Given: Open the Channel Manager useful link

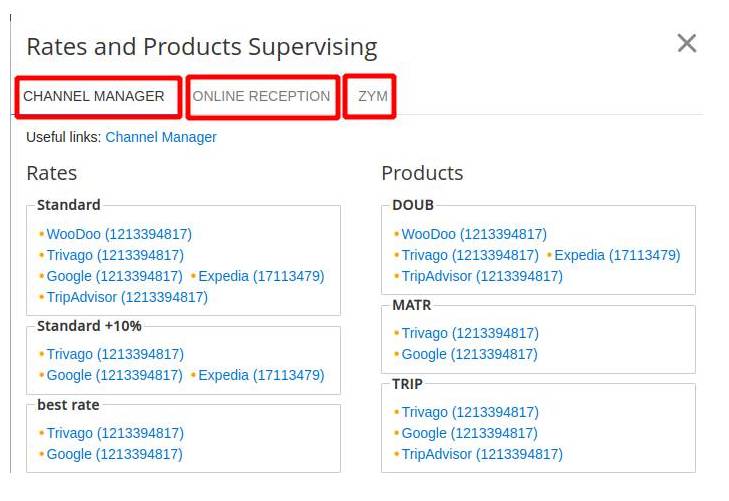Looking at the screenshot, I should coord(161,137).
